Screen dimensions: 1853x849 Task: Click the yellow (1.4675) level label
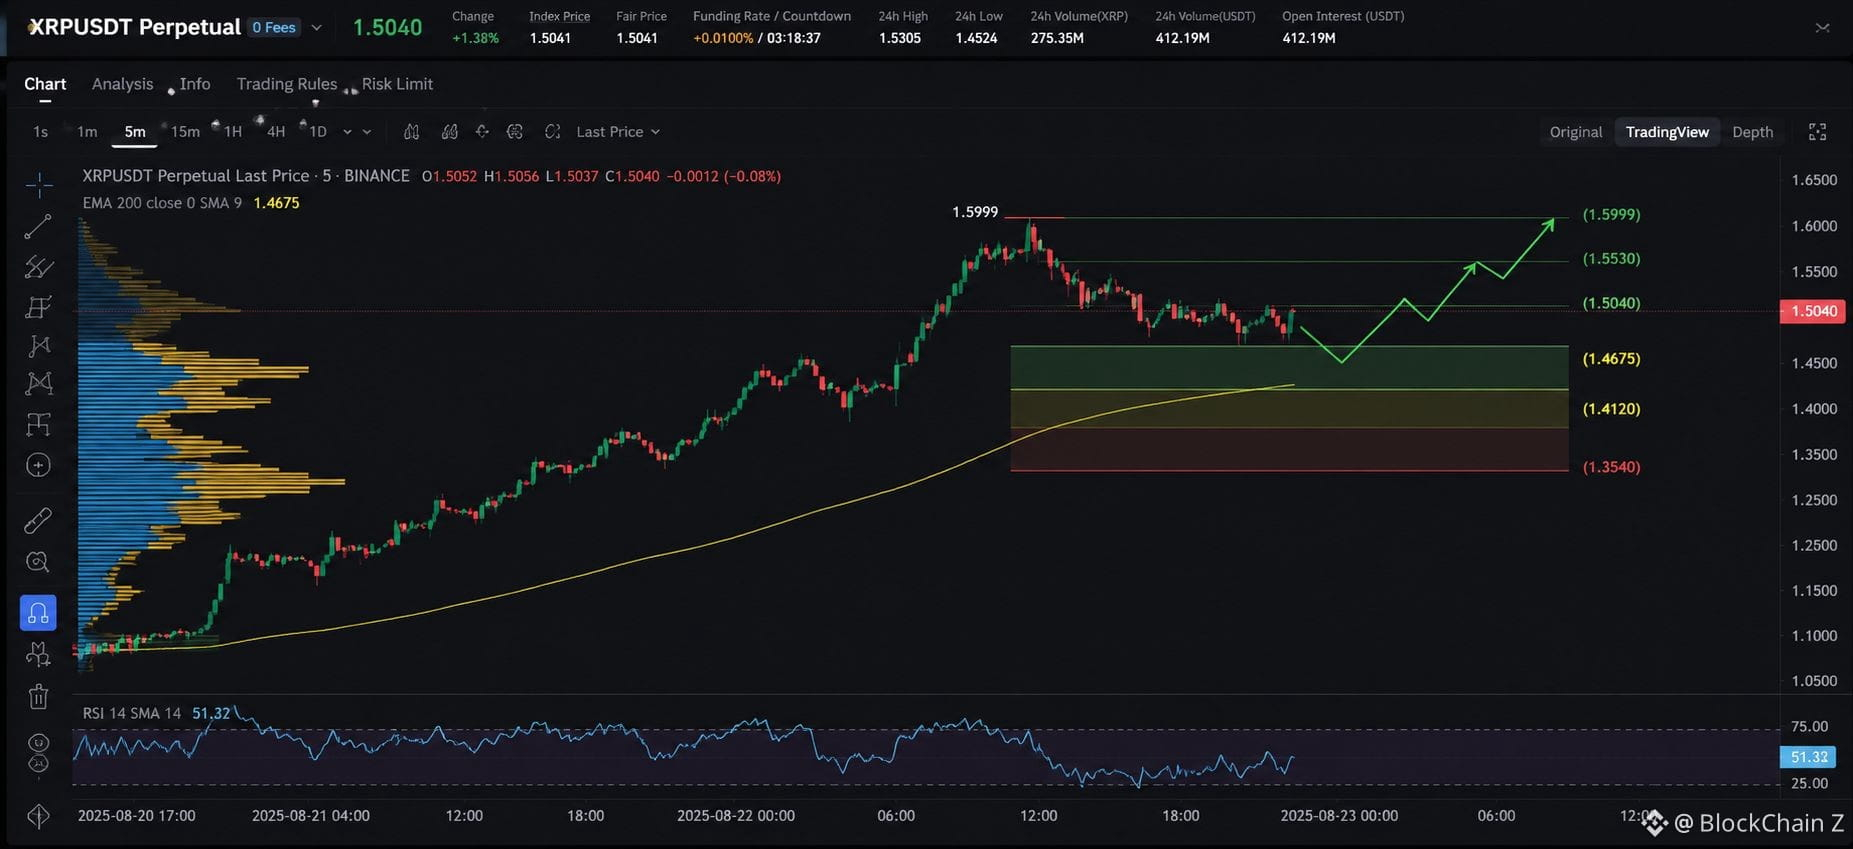pyautogui.click(x=1611, y=358)
